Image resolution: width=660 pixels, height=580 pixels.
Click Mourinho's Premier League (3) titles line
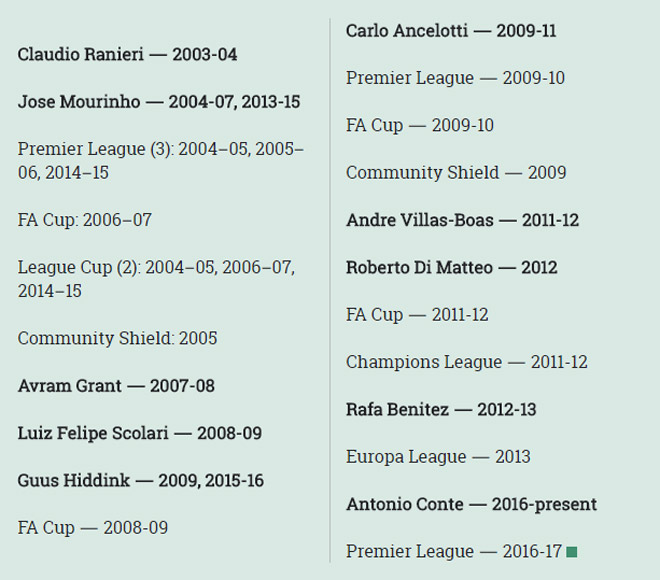point(160,160)
